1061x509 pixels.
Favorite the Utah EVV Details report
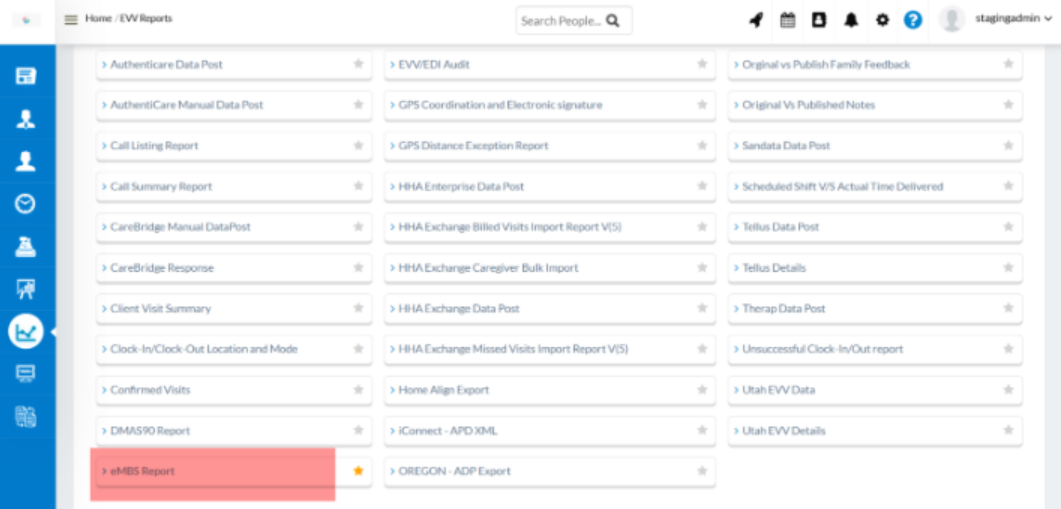pos(1008,430)
